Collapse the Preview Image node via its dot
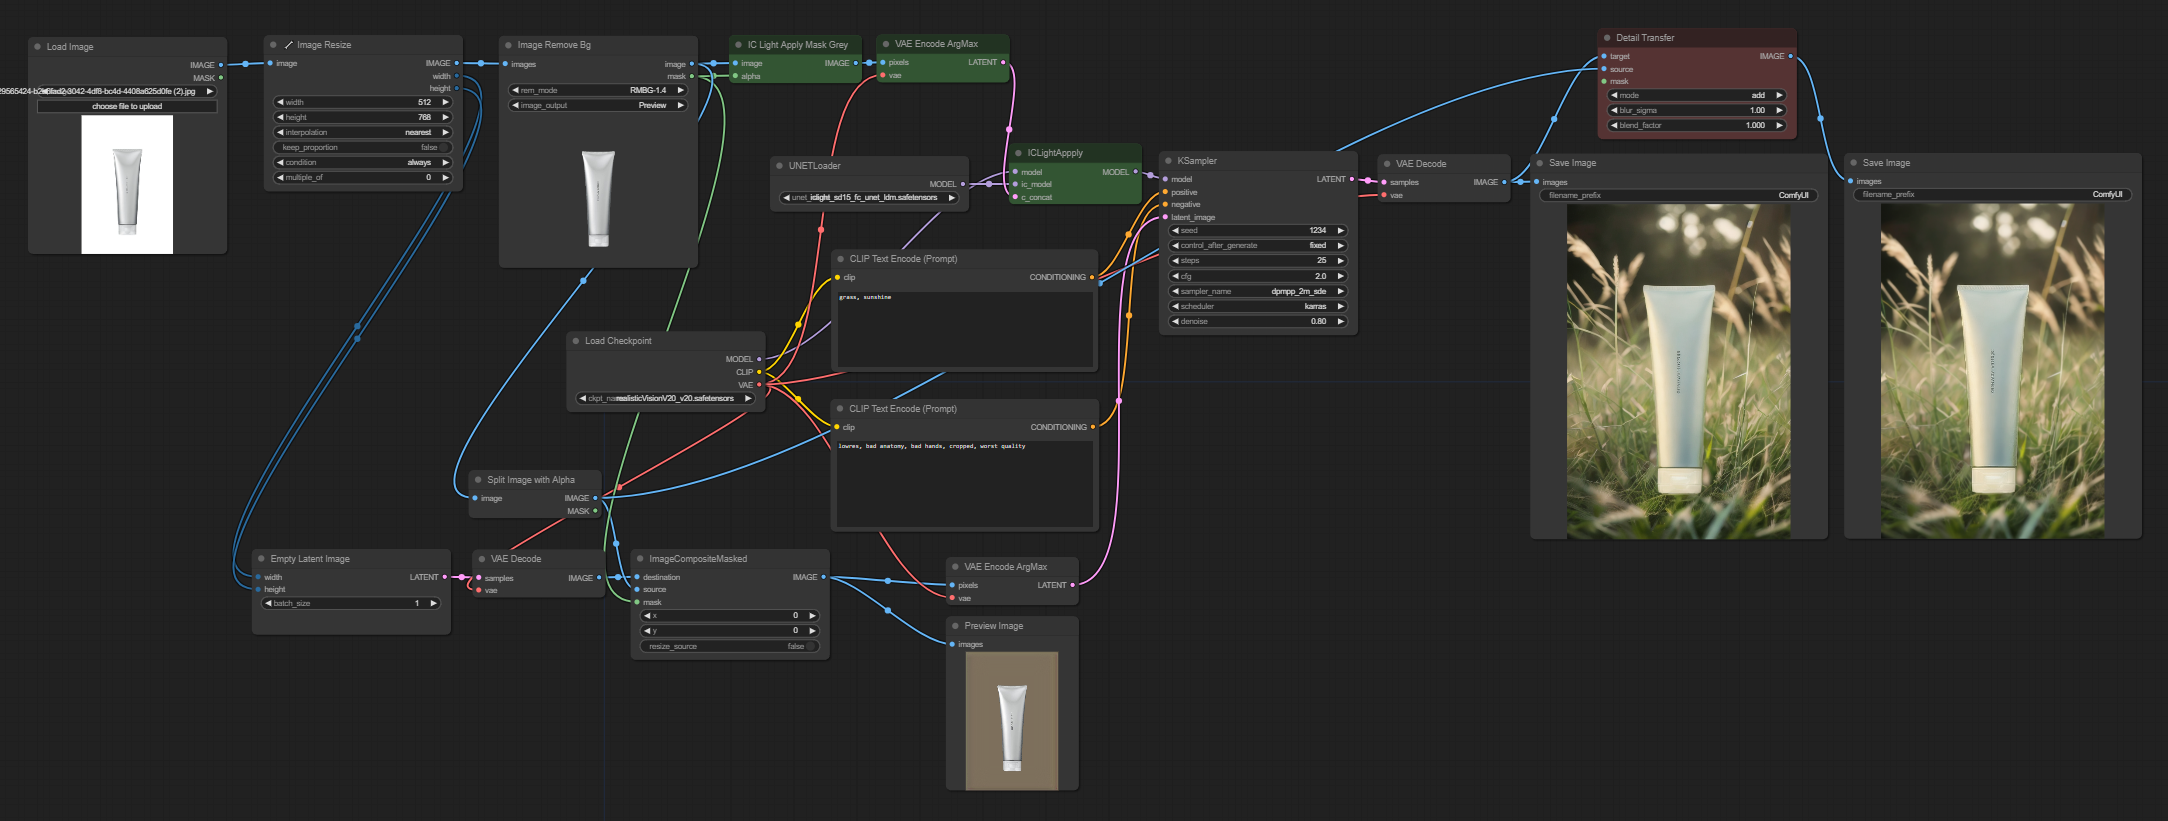 [x=955, y=626]
